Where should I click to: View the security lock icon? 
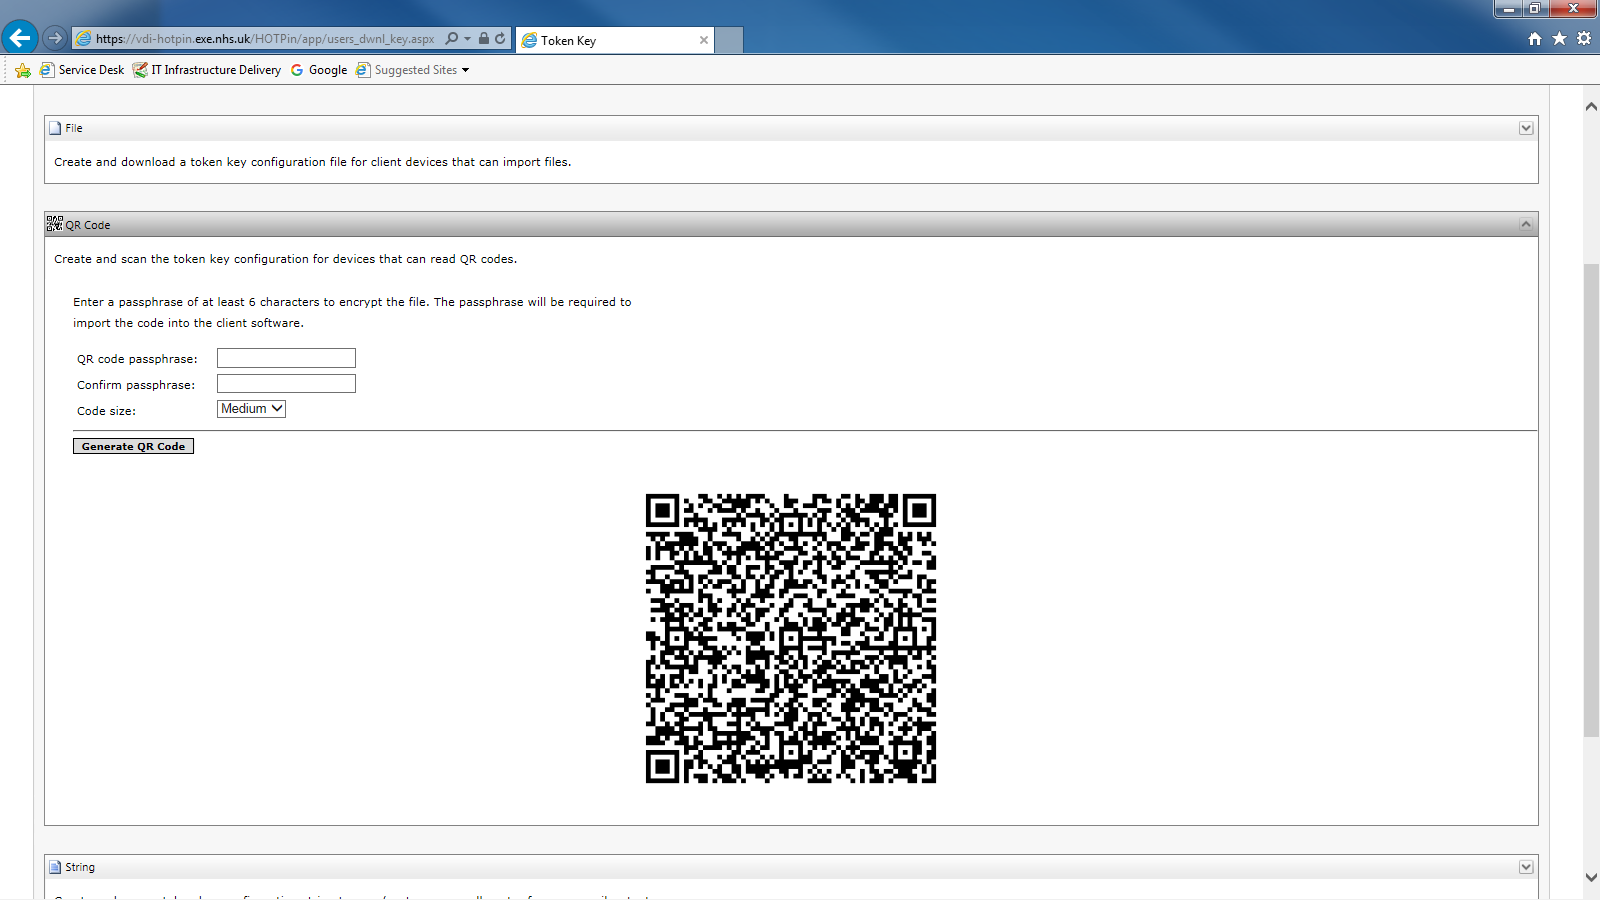[x=484, y=38]
